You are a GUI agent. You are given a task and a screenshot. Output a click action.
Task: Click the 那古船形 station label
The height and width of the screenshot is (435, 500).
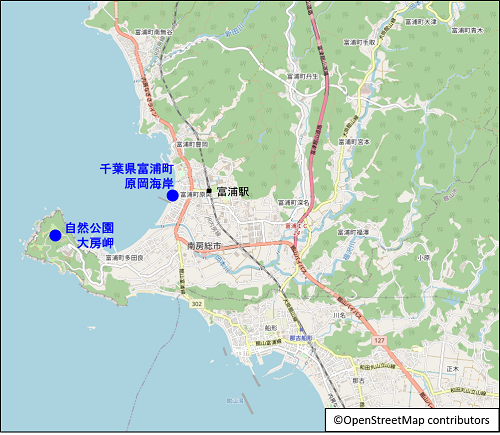click(301, 338)
